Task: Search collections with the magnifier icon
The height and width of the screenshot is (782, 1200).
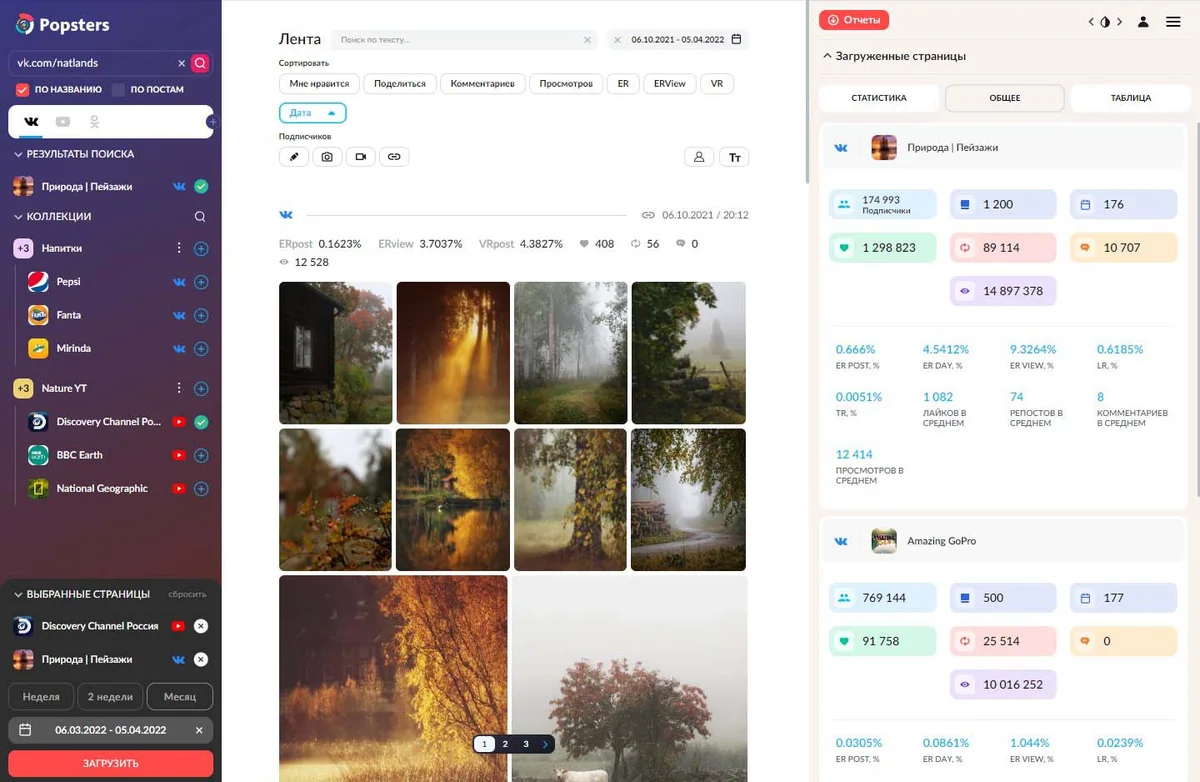Action: [200, 217]
